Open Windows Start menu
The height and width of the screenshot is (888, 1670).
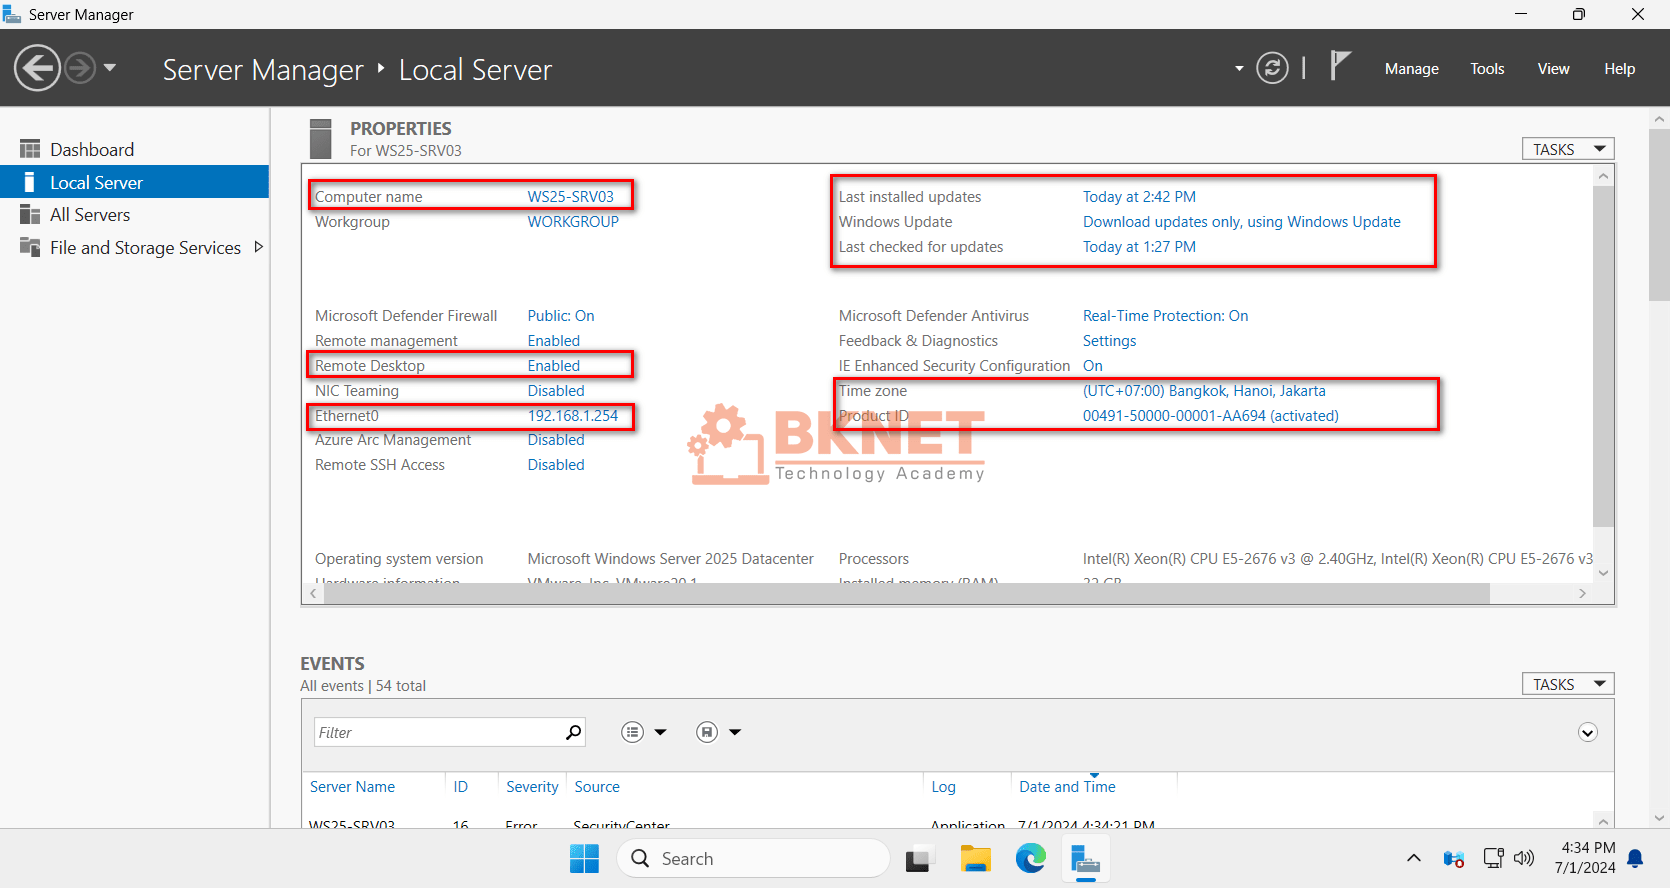coord(584,858)
